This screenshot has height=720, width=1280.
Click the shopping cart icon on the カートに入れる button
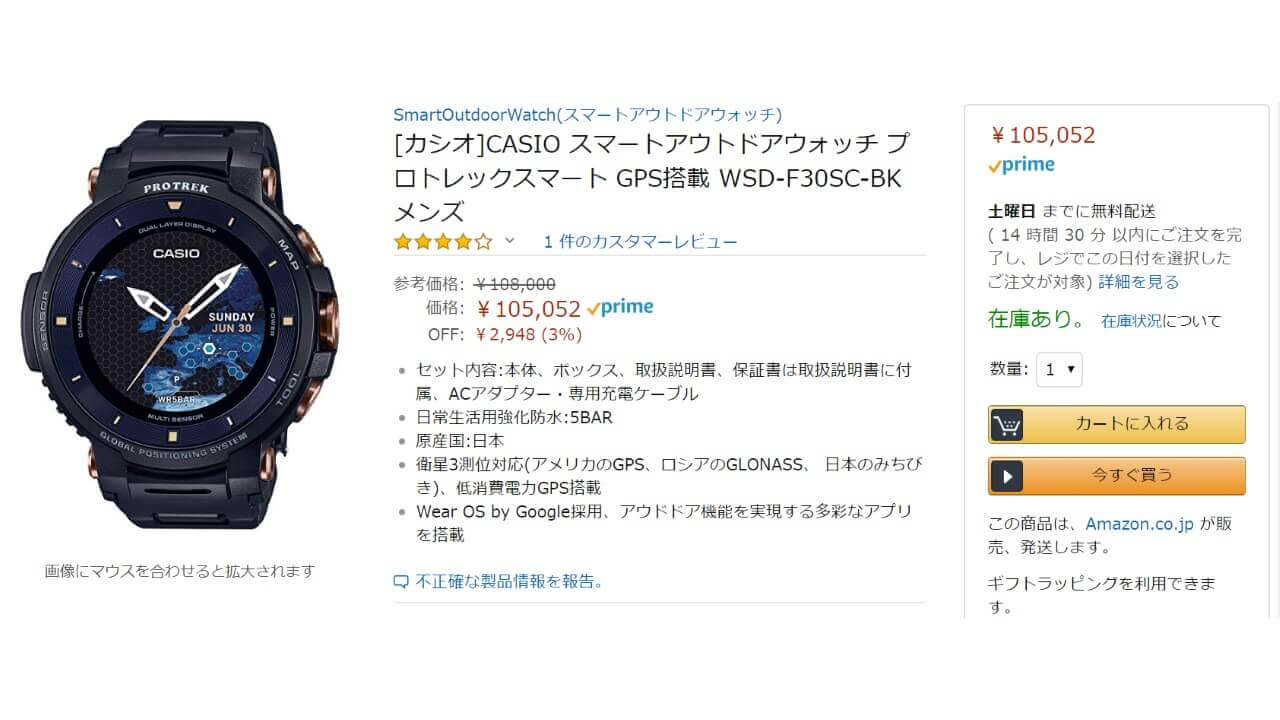(x=1007, y=425)
